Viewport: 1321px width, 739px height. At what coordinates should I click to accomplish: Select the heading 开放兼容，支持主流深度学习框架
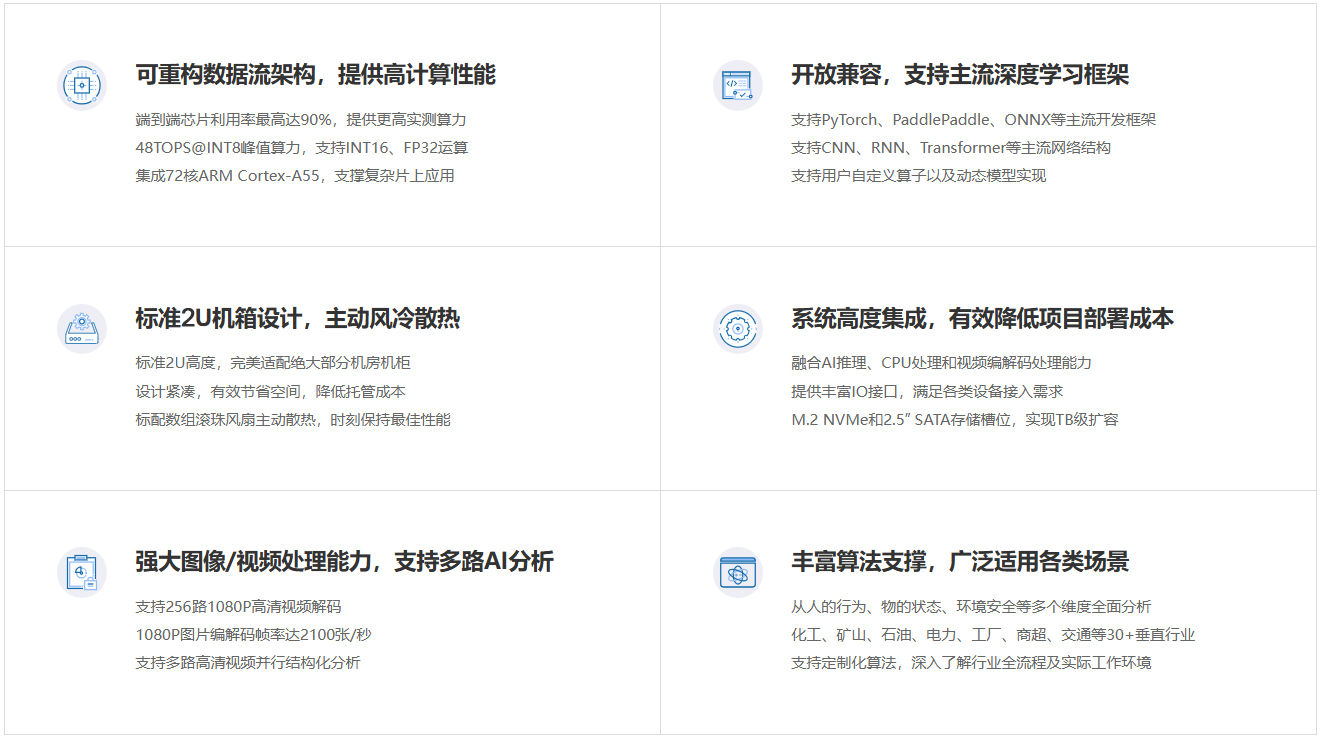960,75
